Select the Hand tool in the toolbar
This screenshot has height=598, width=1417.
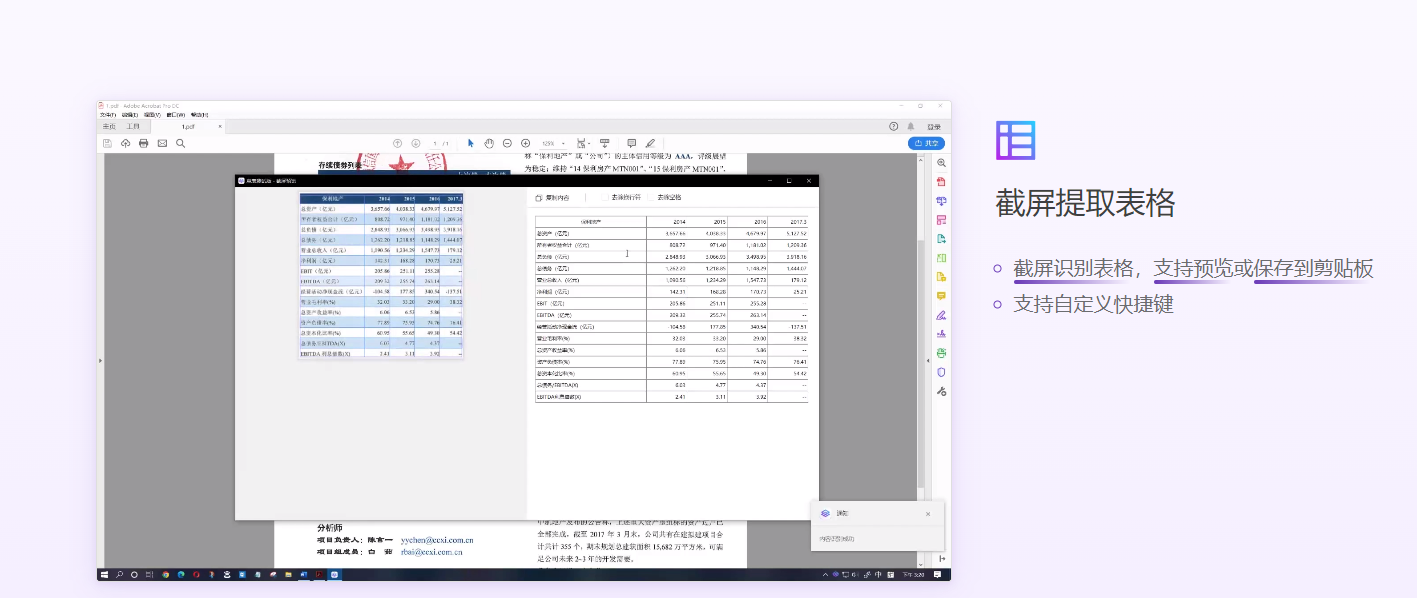[x=489, y=142]
